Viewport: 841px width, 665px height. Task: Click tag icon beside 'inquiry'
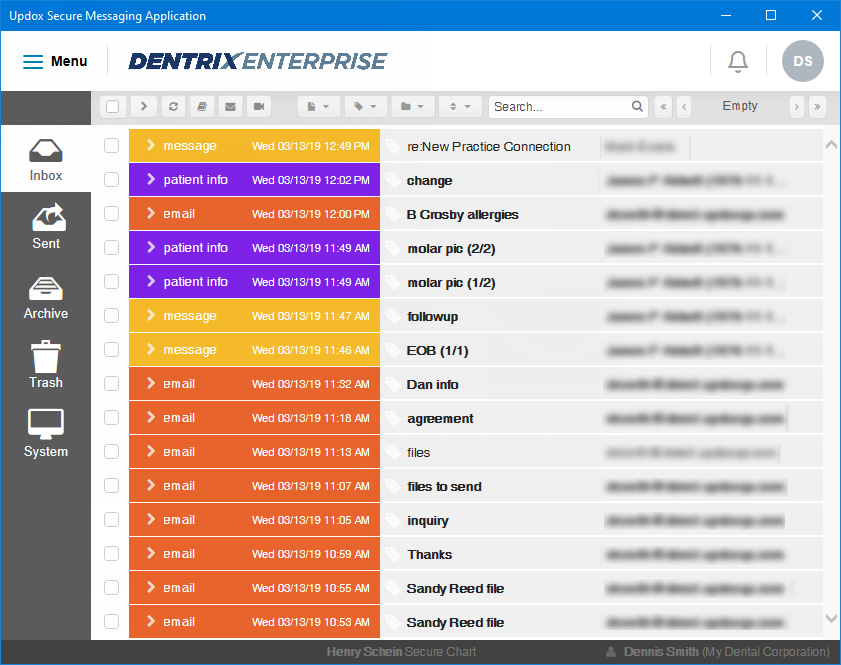(x=393, y=520)
